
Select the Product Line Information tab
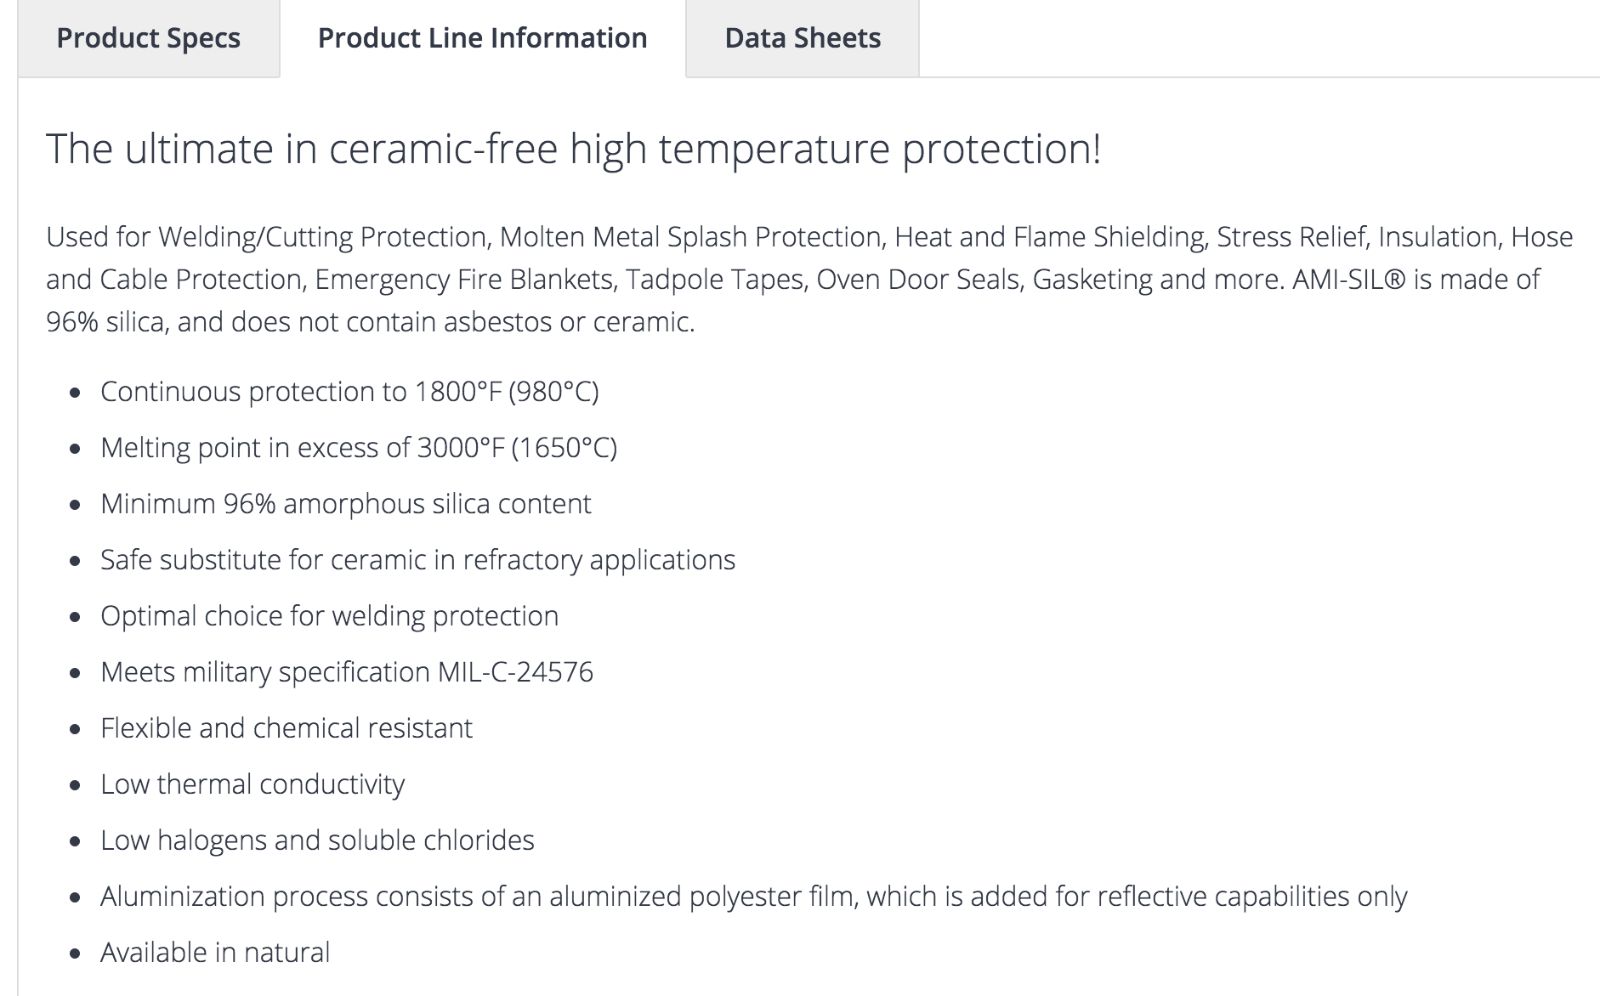pyautogui.click(x=482, y=38)
